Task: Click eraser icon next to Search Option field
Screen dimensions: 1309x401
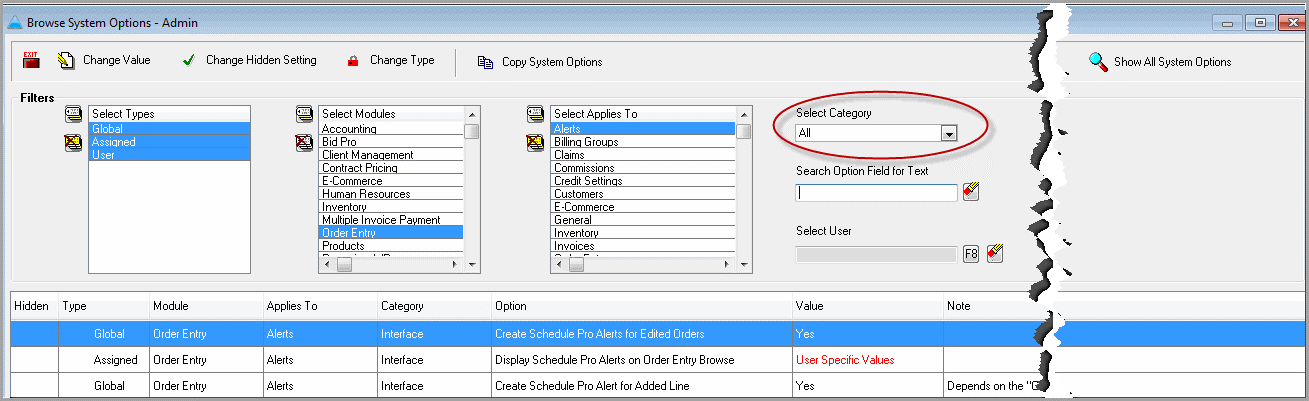Action: 970,191
